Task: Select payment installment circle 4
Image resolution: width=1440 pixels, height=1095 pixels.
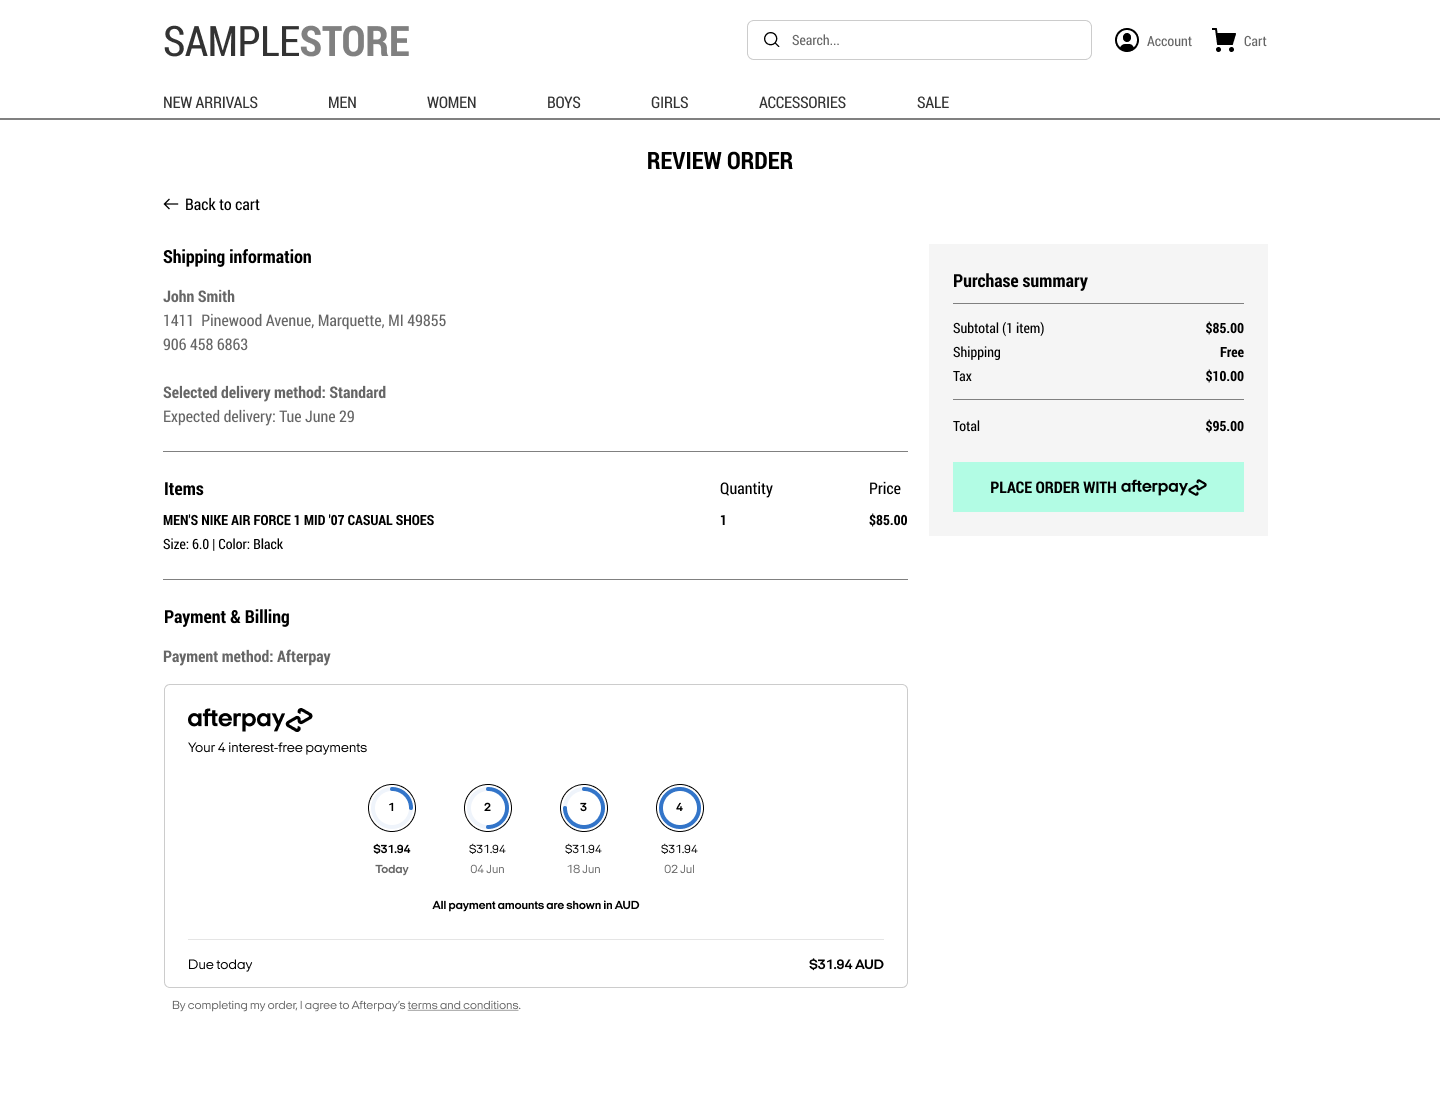Action: (680, 808)
